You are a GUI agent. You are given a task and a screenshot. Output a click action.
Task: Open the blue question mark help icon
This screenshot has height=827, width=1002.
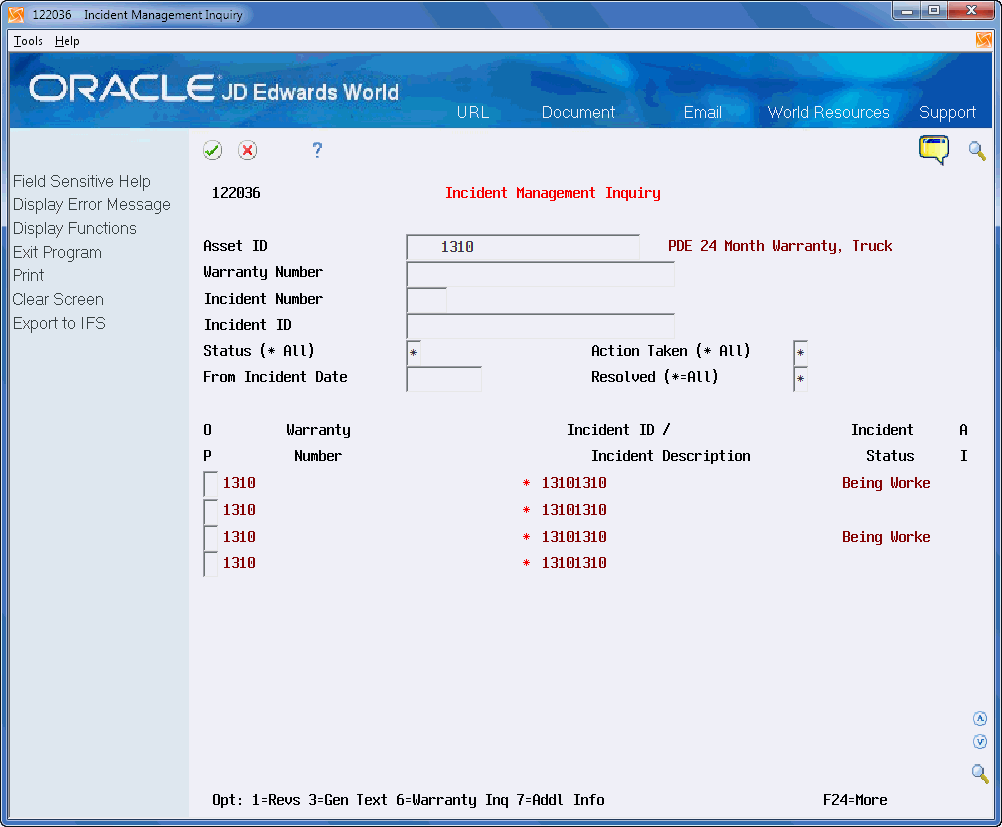(x=317, y=150)
